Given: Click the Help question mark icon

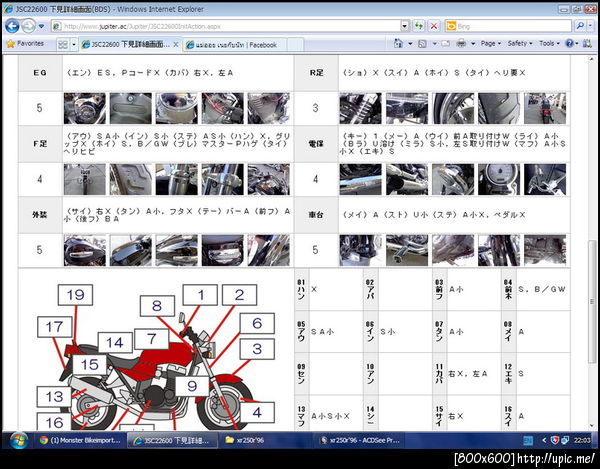Looking at the screenshot, I should click(569, 44).
